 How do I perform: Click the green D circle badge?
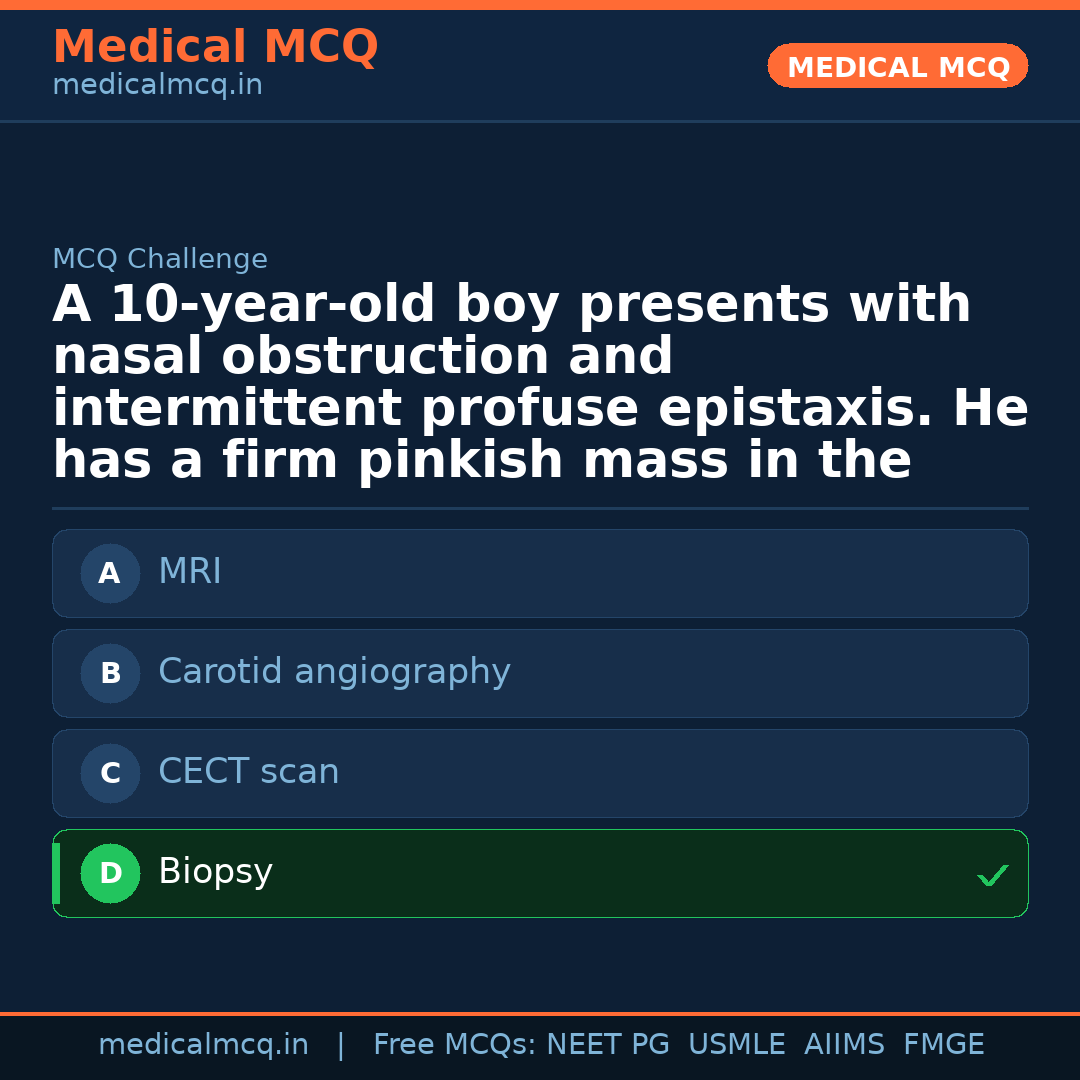[110, 873]
